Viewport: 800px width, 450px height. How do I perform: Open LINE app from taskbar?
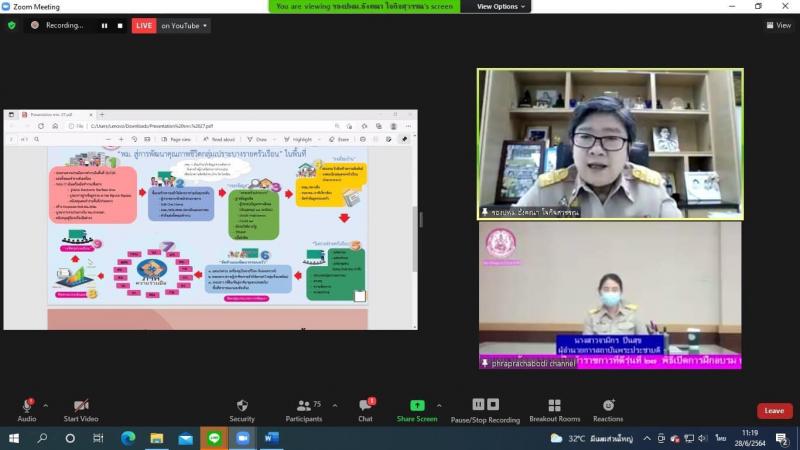click(x=214, y=438)
